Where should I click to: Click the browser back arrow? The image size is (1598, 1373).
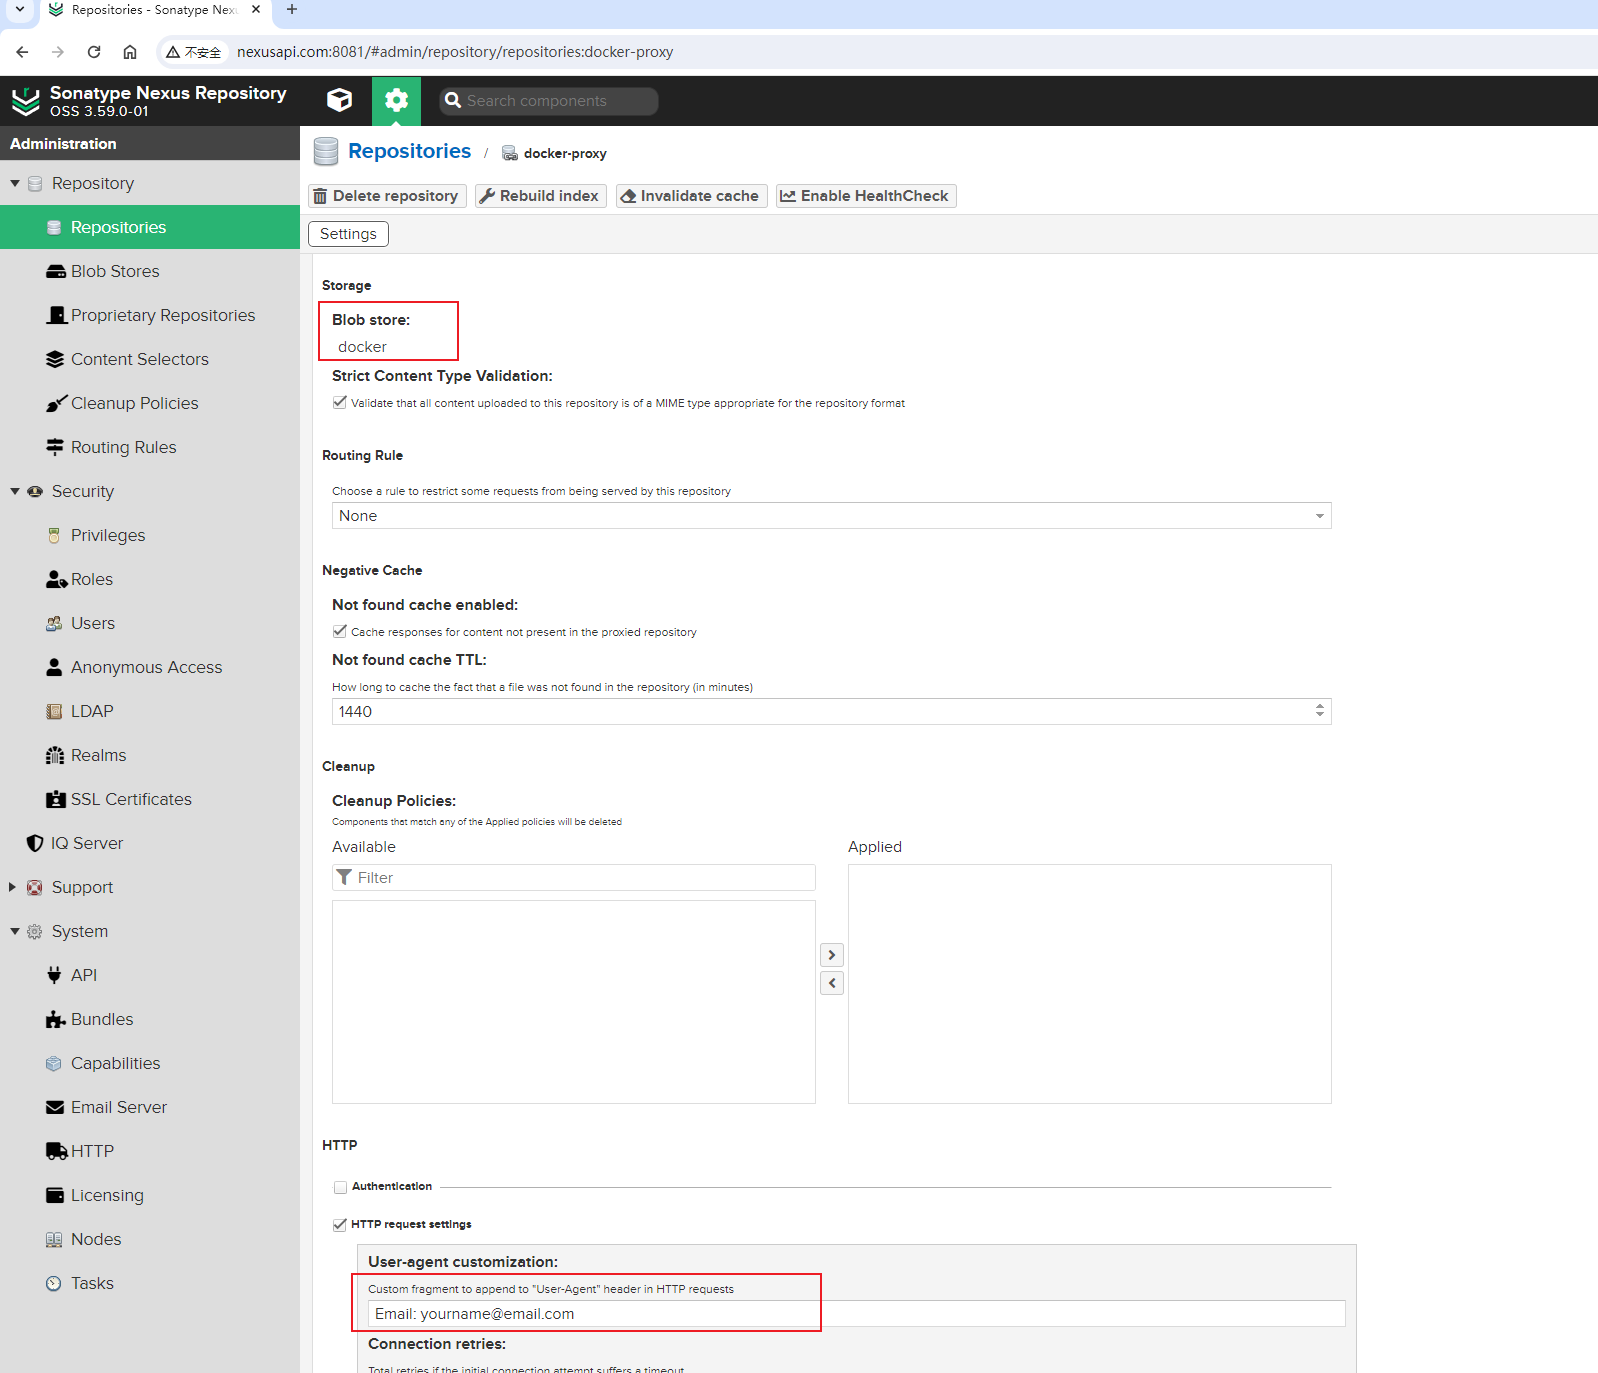pyautogui.click(x=22, y=52)
